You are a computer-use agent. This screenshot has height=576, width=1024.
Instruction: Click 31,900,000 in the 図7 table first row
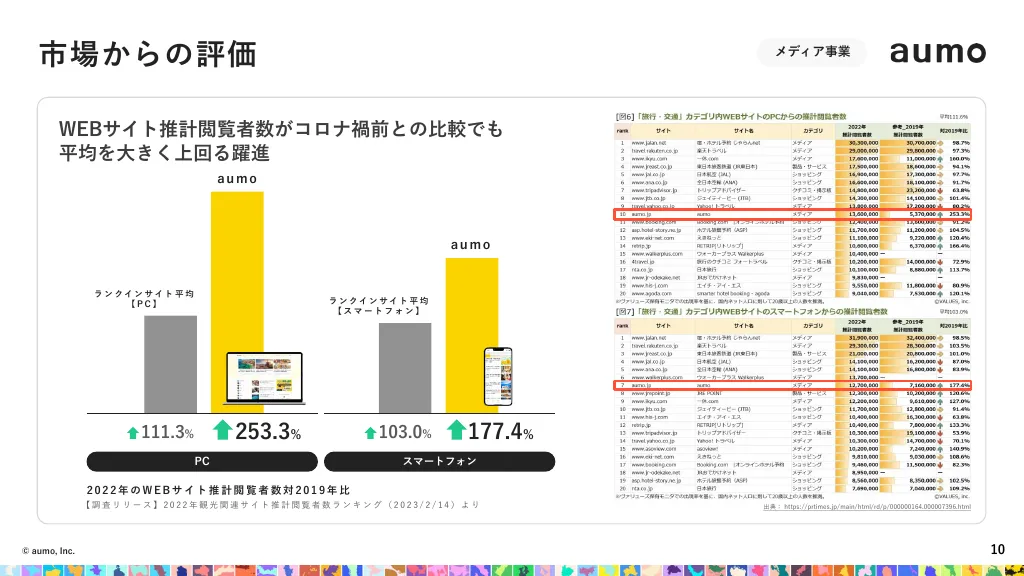(863, 338)
